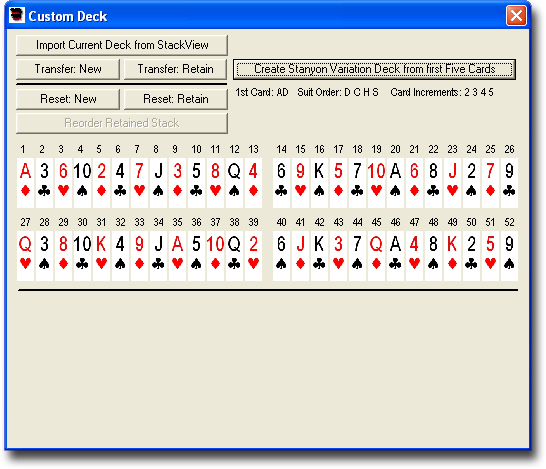The width and height of the screenshot is (546, 469).
Task: Click the Reset: New button
Action: (68, 99)
